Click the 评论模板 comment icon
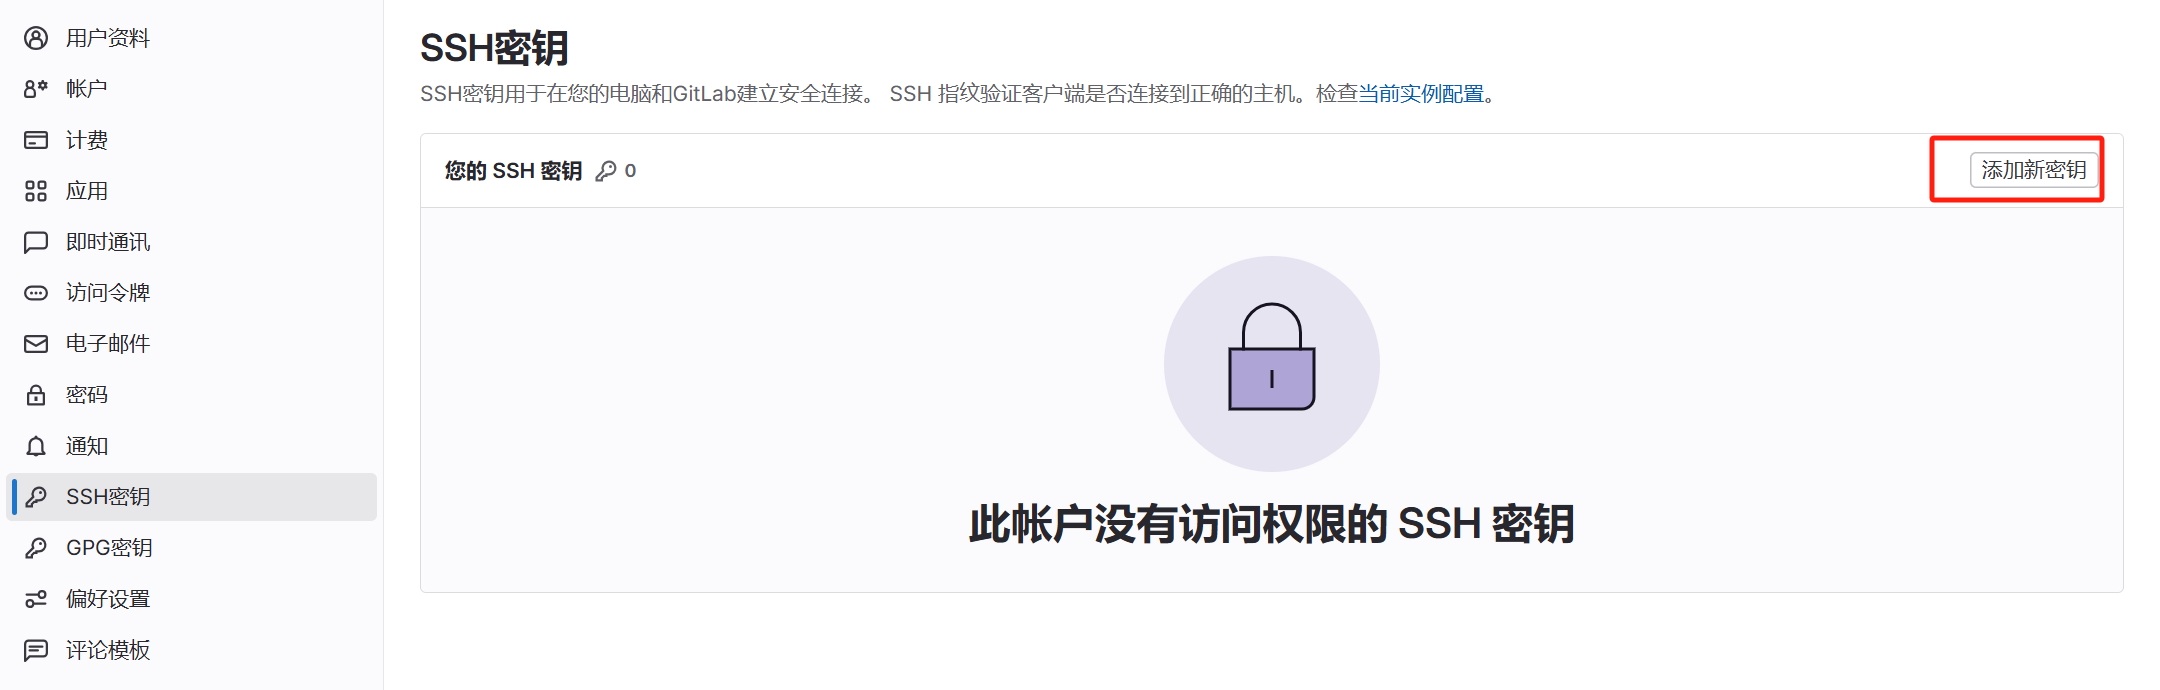Viewport: 2160px width, 690px height. click(36, 650)
